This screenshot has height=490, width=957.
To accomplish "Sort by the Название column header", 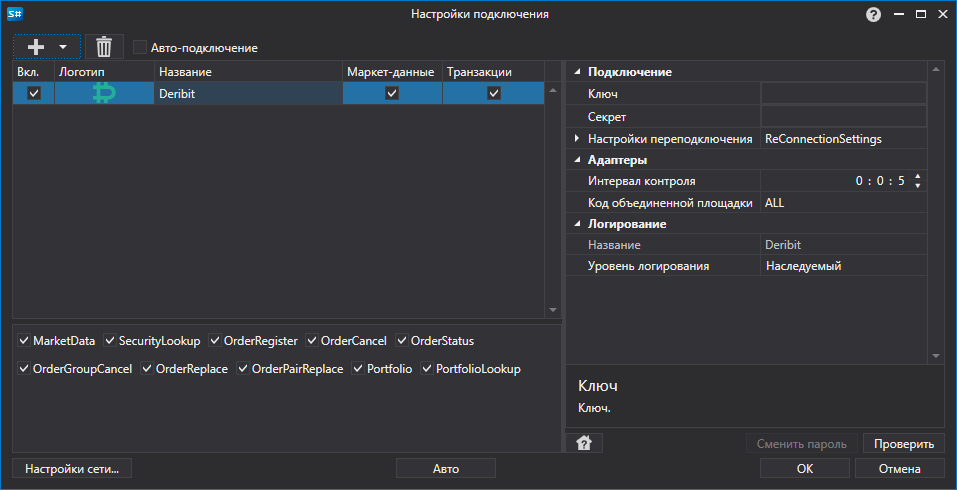I will pos(248,72).
